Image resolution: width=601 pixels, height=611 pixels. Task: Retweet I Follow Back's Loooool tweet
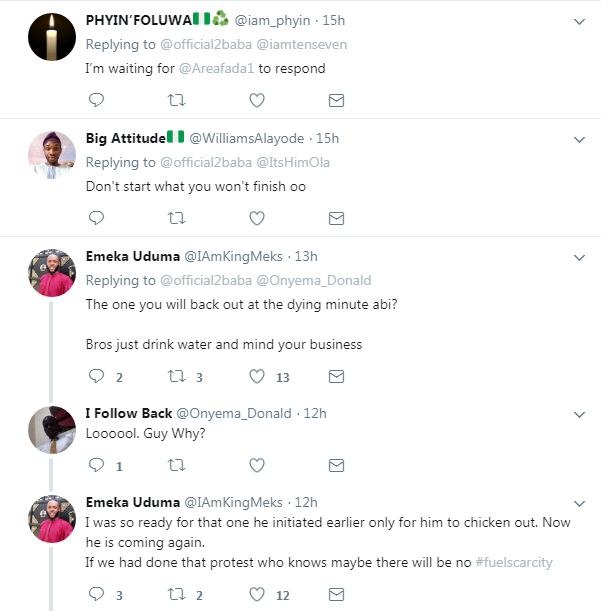[x=177, y=465]
